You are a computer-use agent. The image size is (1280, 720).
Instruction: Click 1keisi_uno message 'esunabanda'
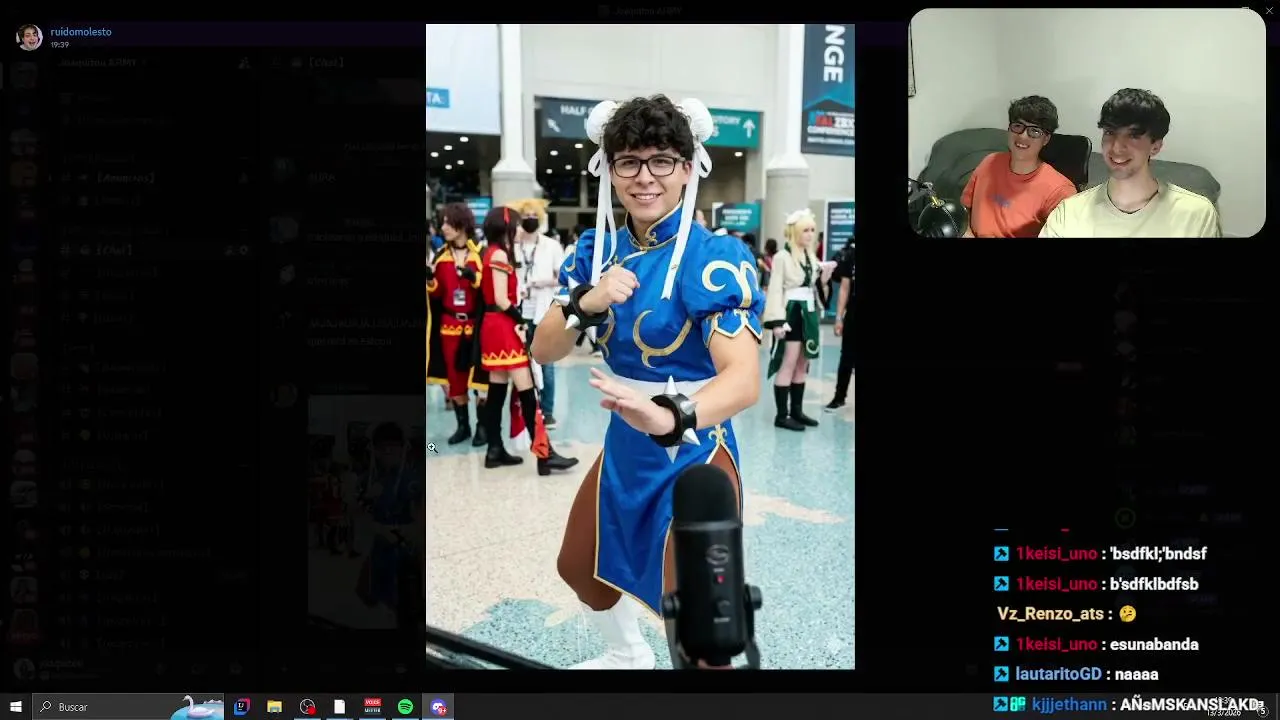tap(1154, 644)
